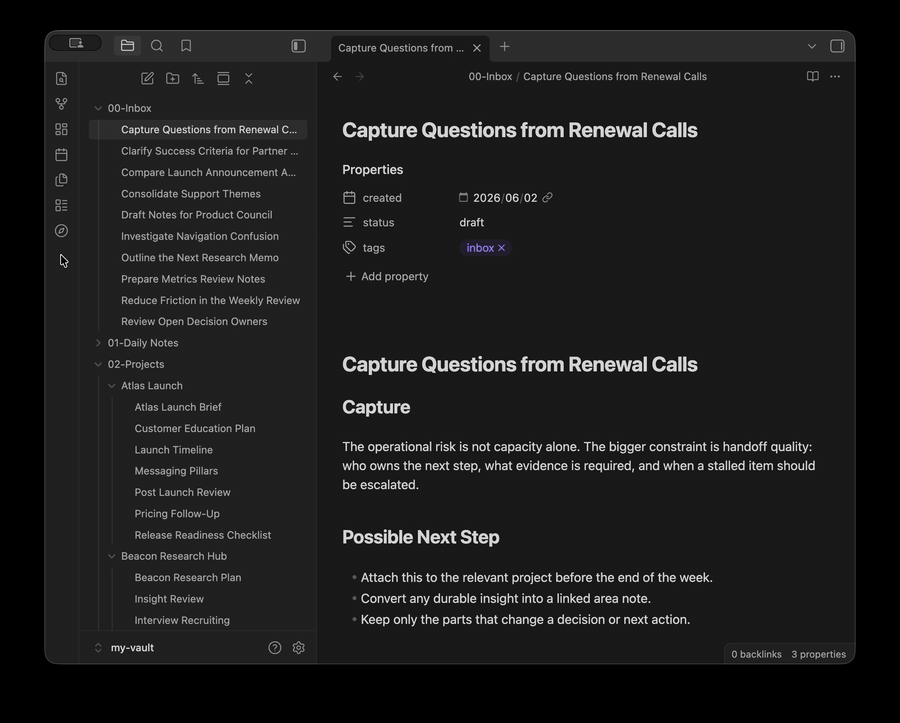Open command palette ribbon icon

pos(61,205)
